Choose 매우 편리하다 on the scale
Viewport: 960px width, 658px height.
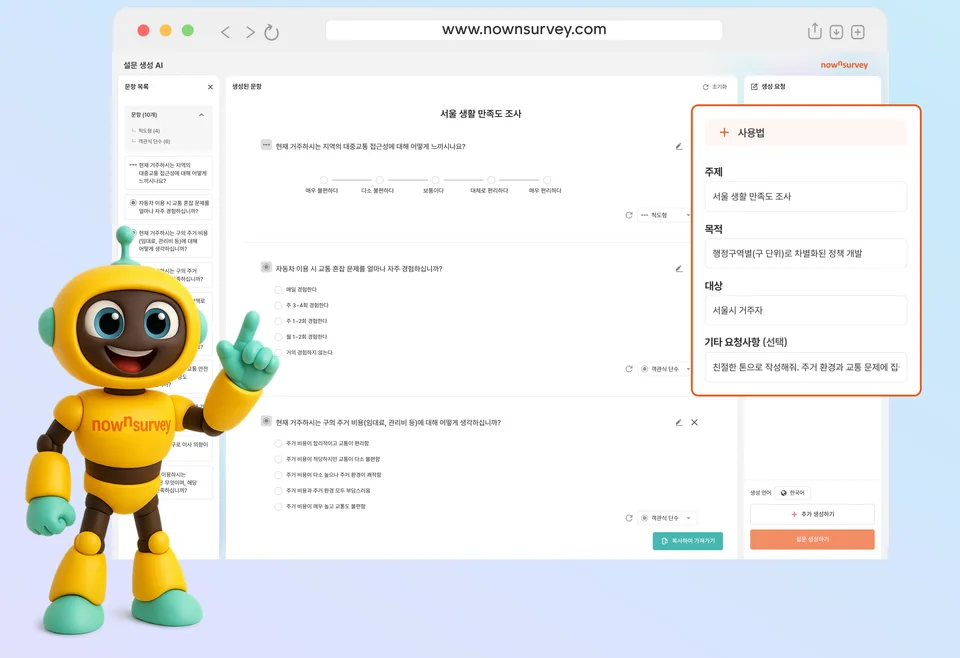pyautogui.click(x=547, y=180)
